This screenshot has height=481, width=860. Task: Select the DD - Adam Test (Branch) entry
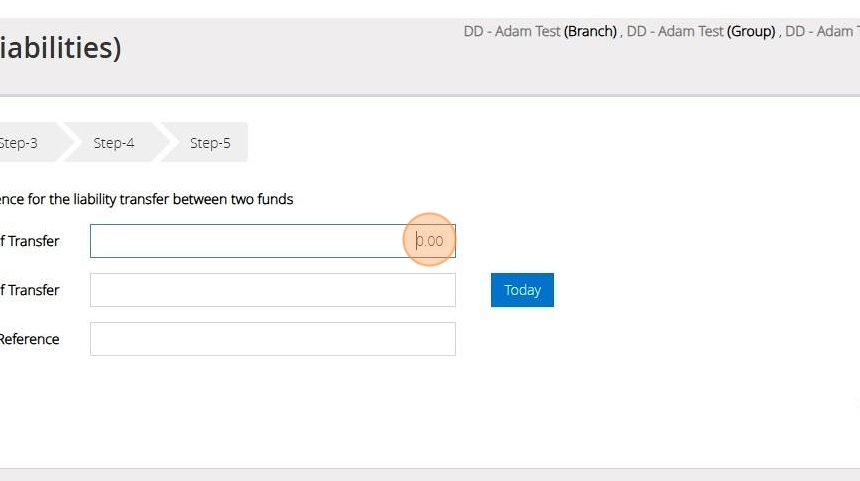539,32
